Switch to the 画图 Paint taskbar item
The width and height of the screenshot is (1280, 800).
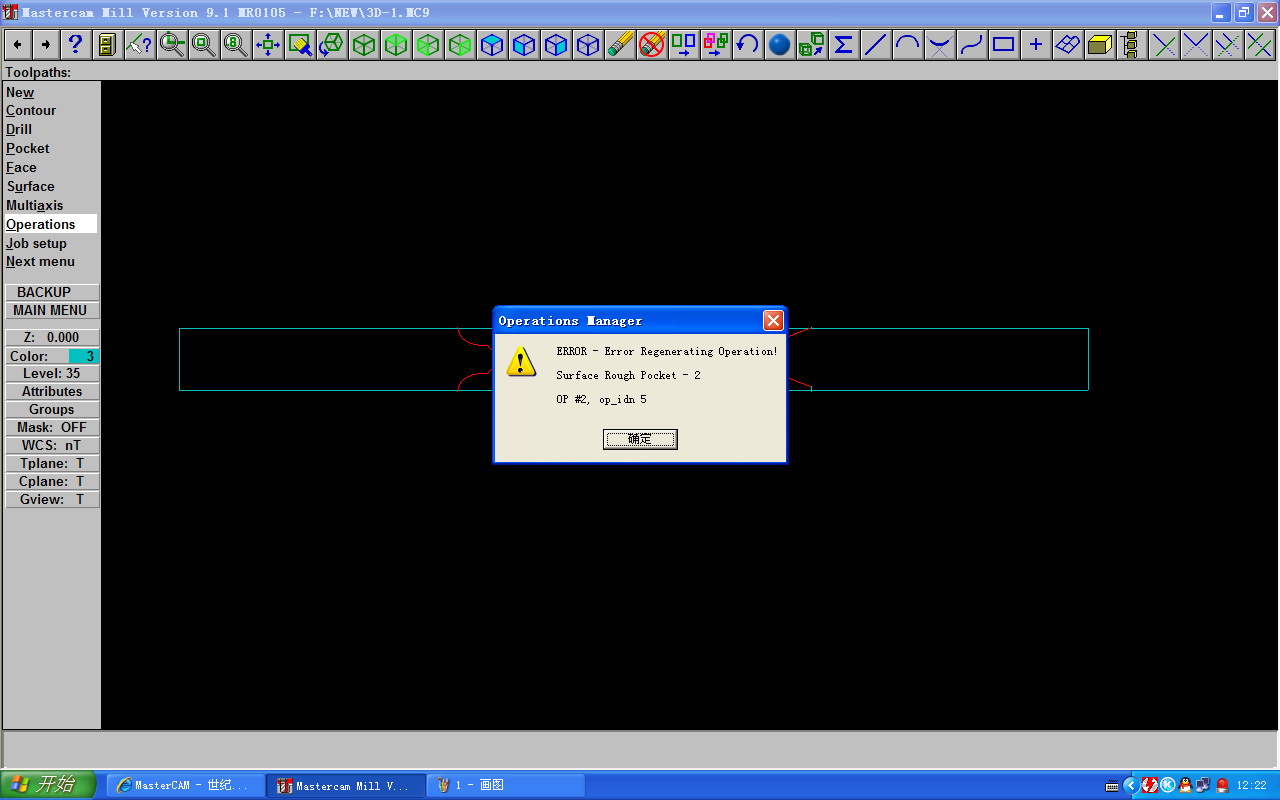coord(506,785)
